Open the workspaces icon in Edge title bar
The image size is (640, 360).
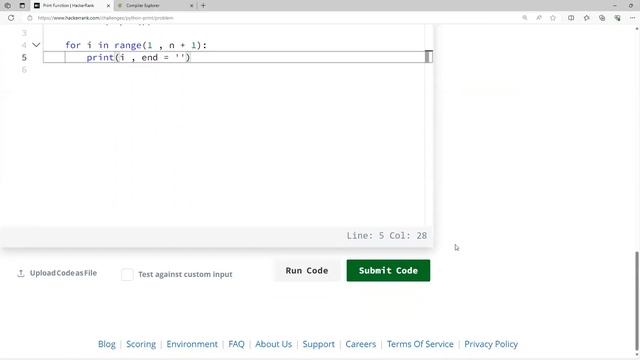[7, 6]
